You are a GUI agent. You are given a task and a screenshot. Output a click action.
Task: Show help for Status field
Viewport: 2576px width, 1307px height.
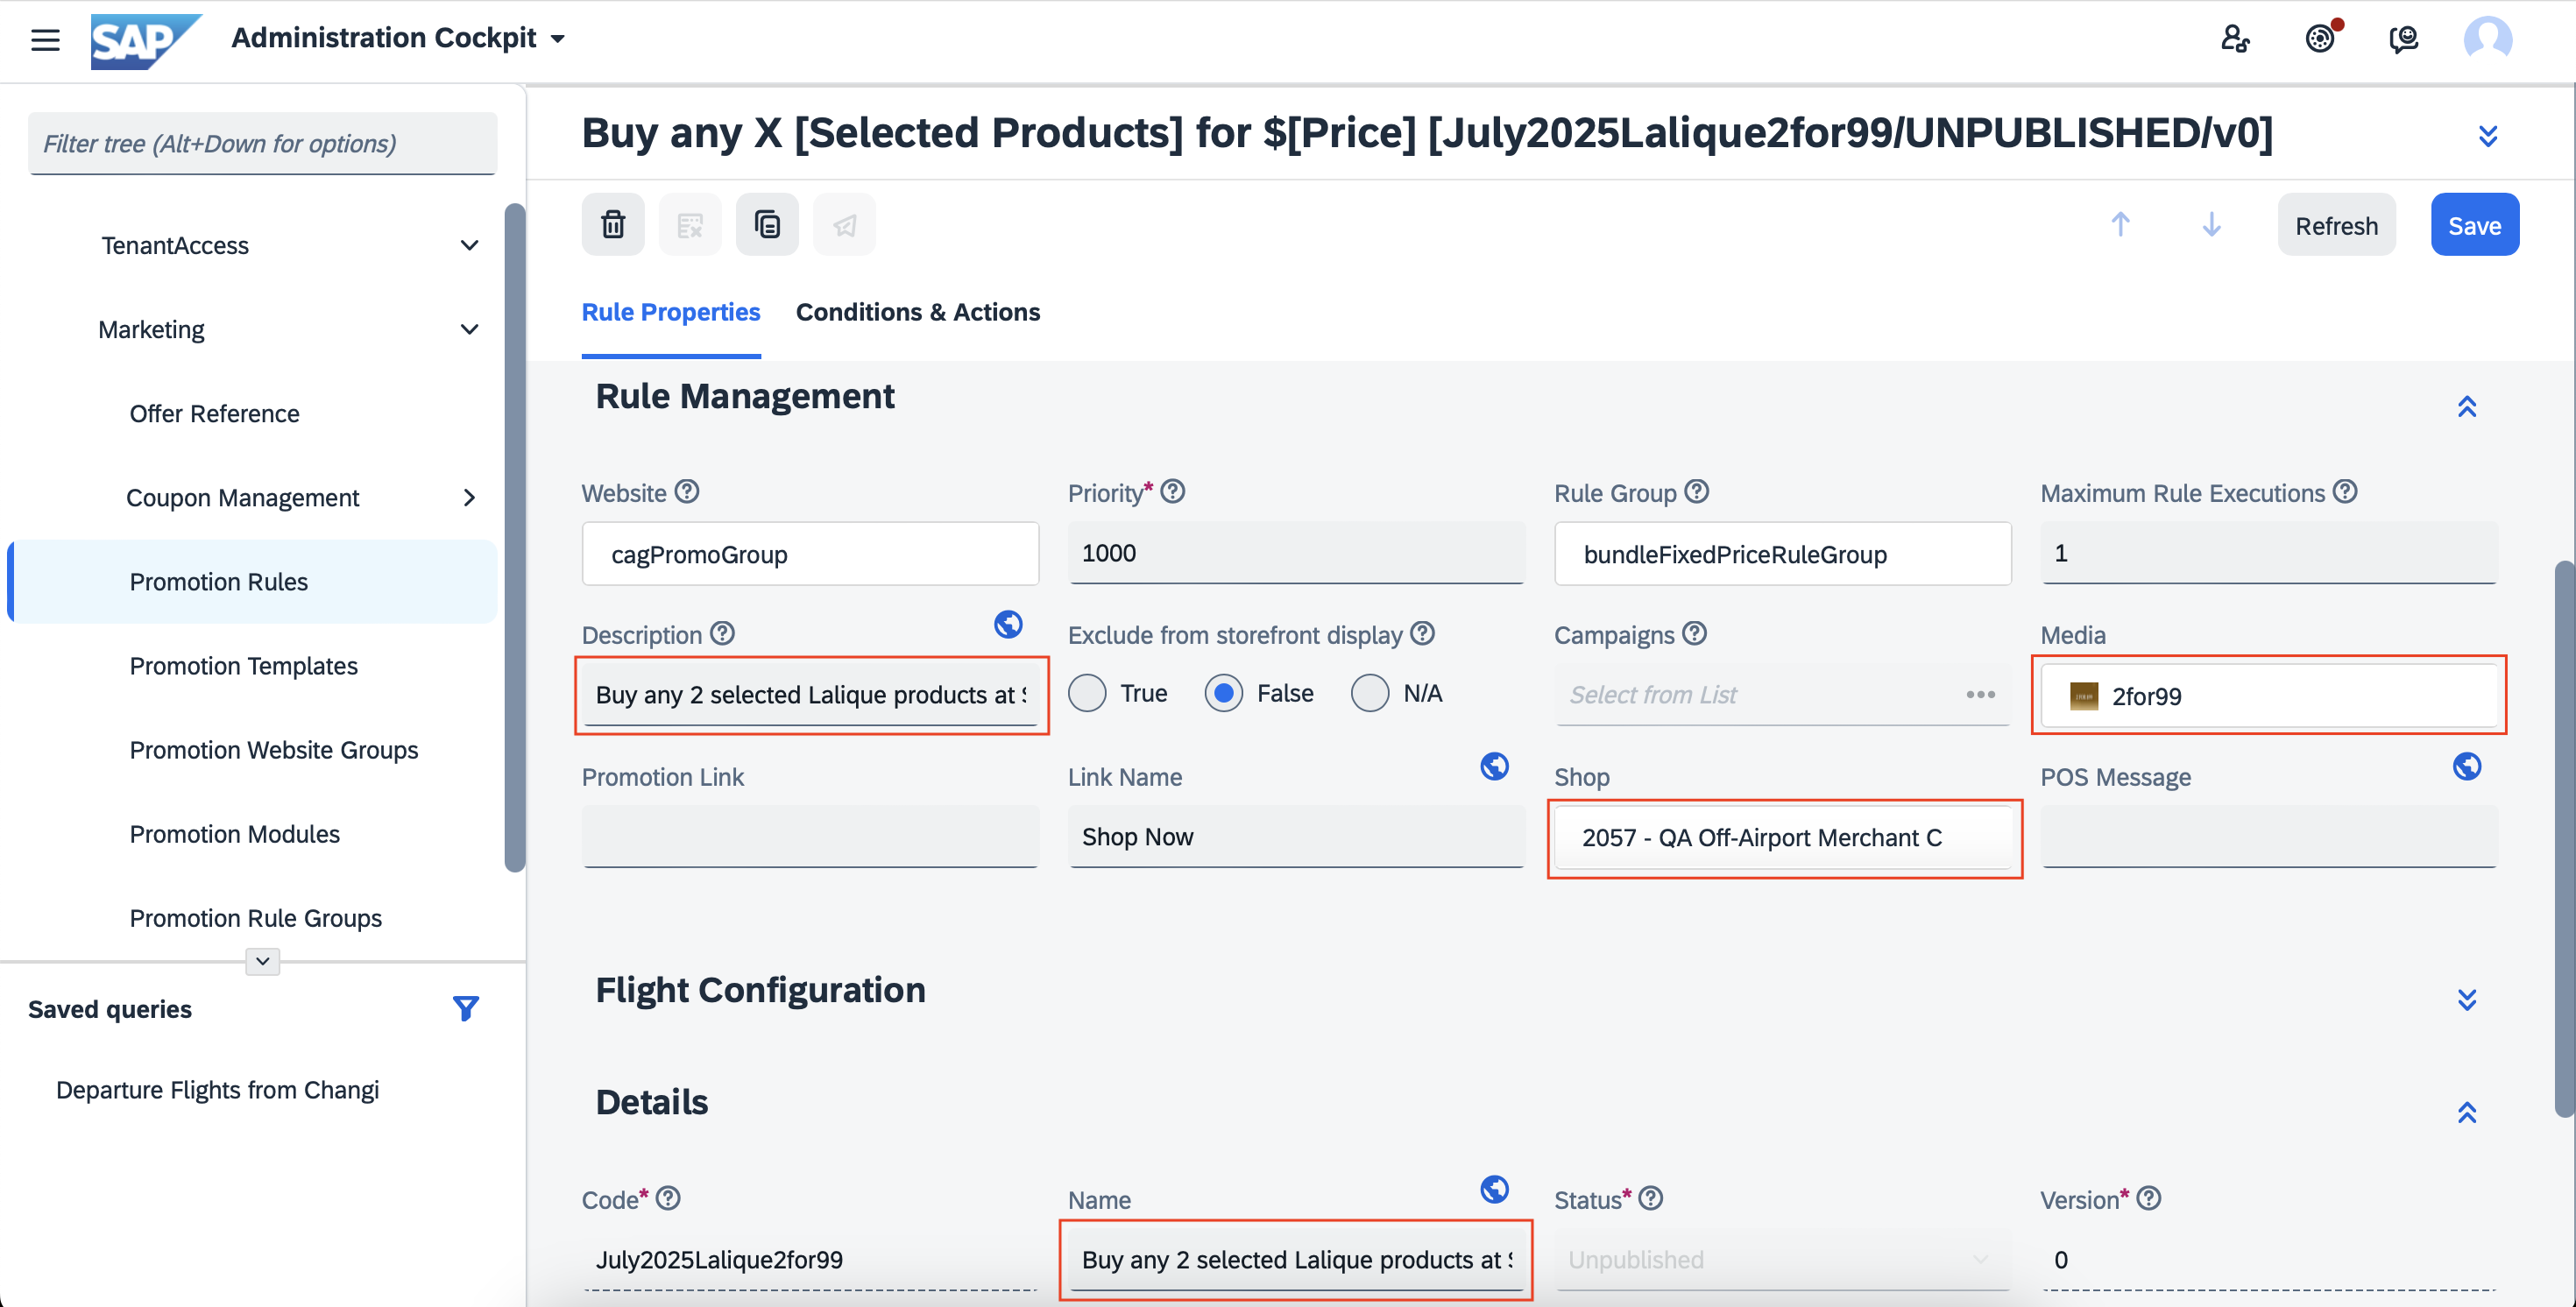coord(1651,1198)
